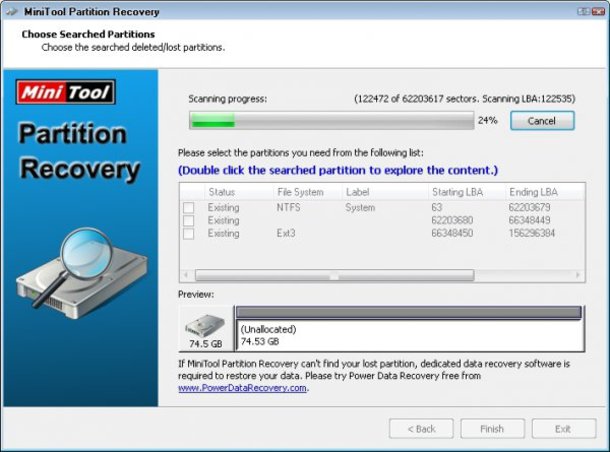610x452 pixels.
Task: Click the maximize button in title bar
Action: (583, 12)
